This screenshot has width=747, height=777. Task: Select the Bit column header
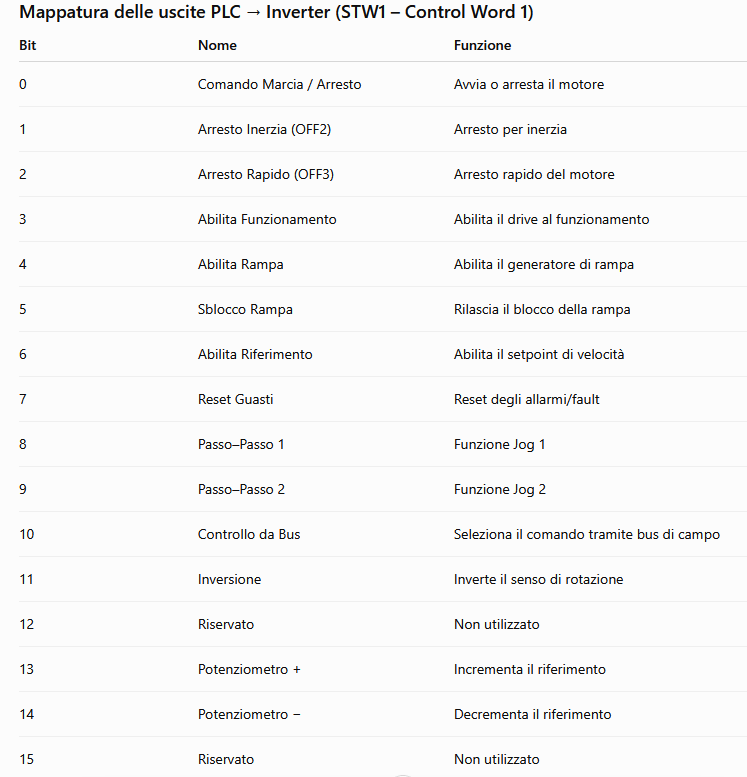tap(28, 45)
